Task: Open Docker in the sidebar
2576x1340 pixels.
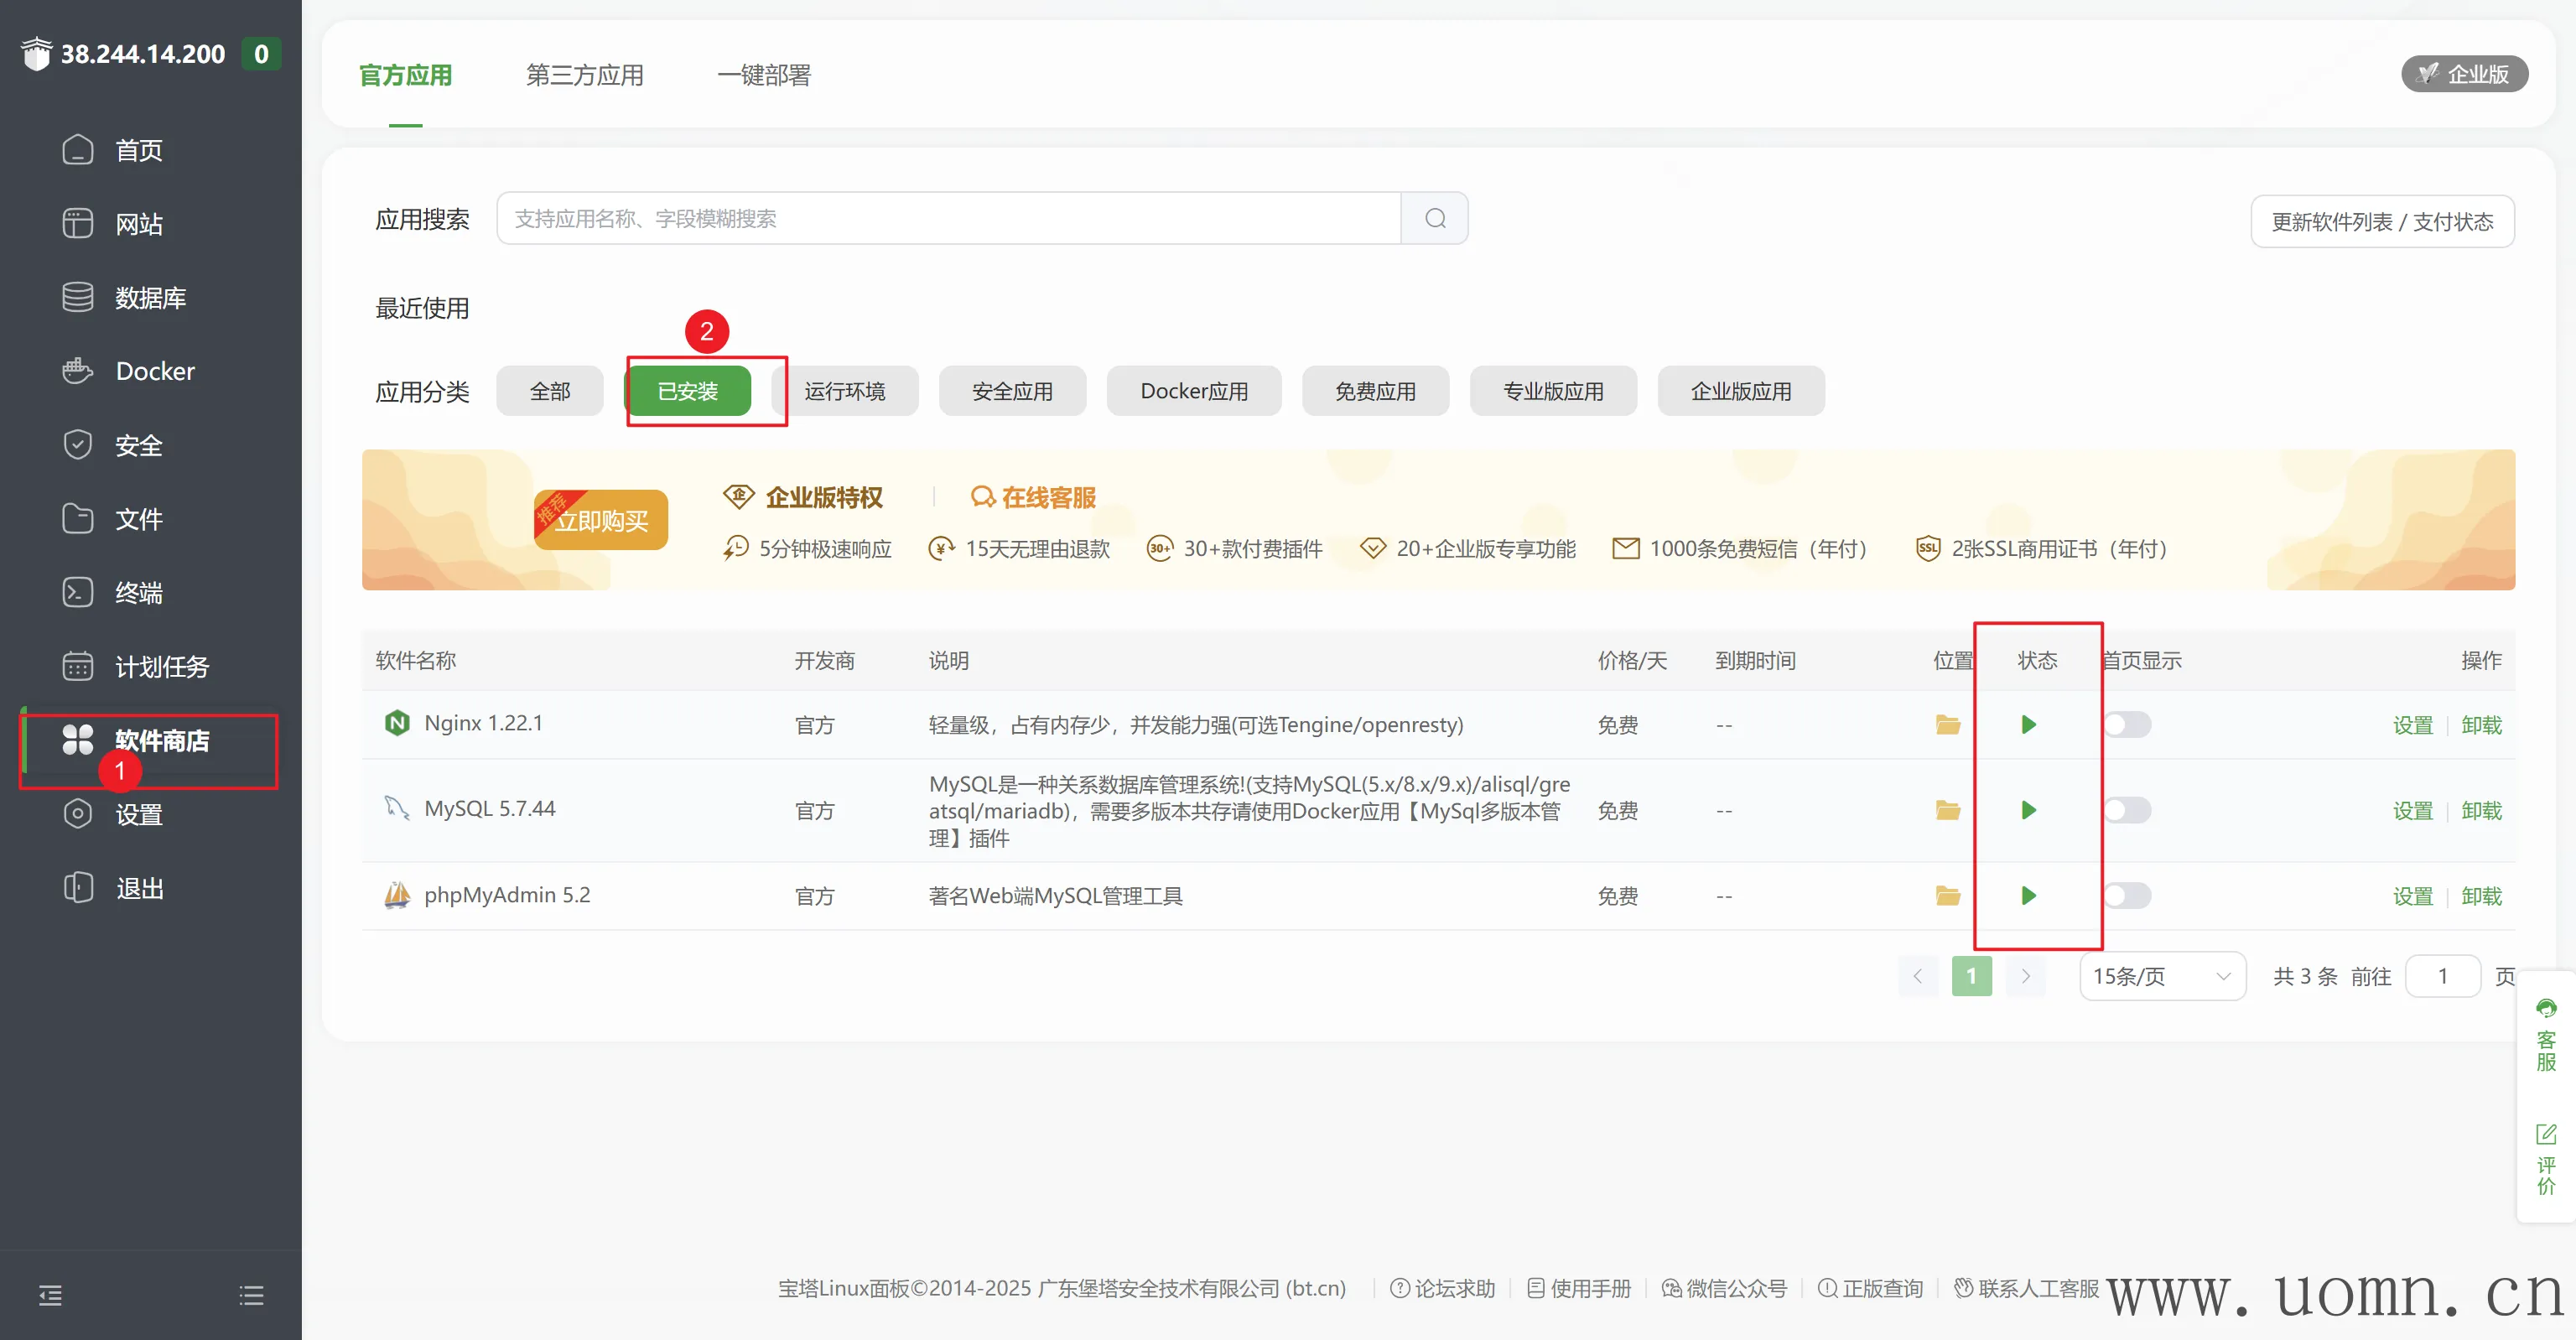Action: point(154,371)
